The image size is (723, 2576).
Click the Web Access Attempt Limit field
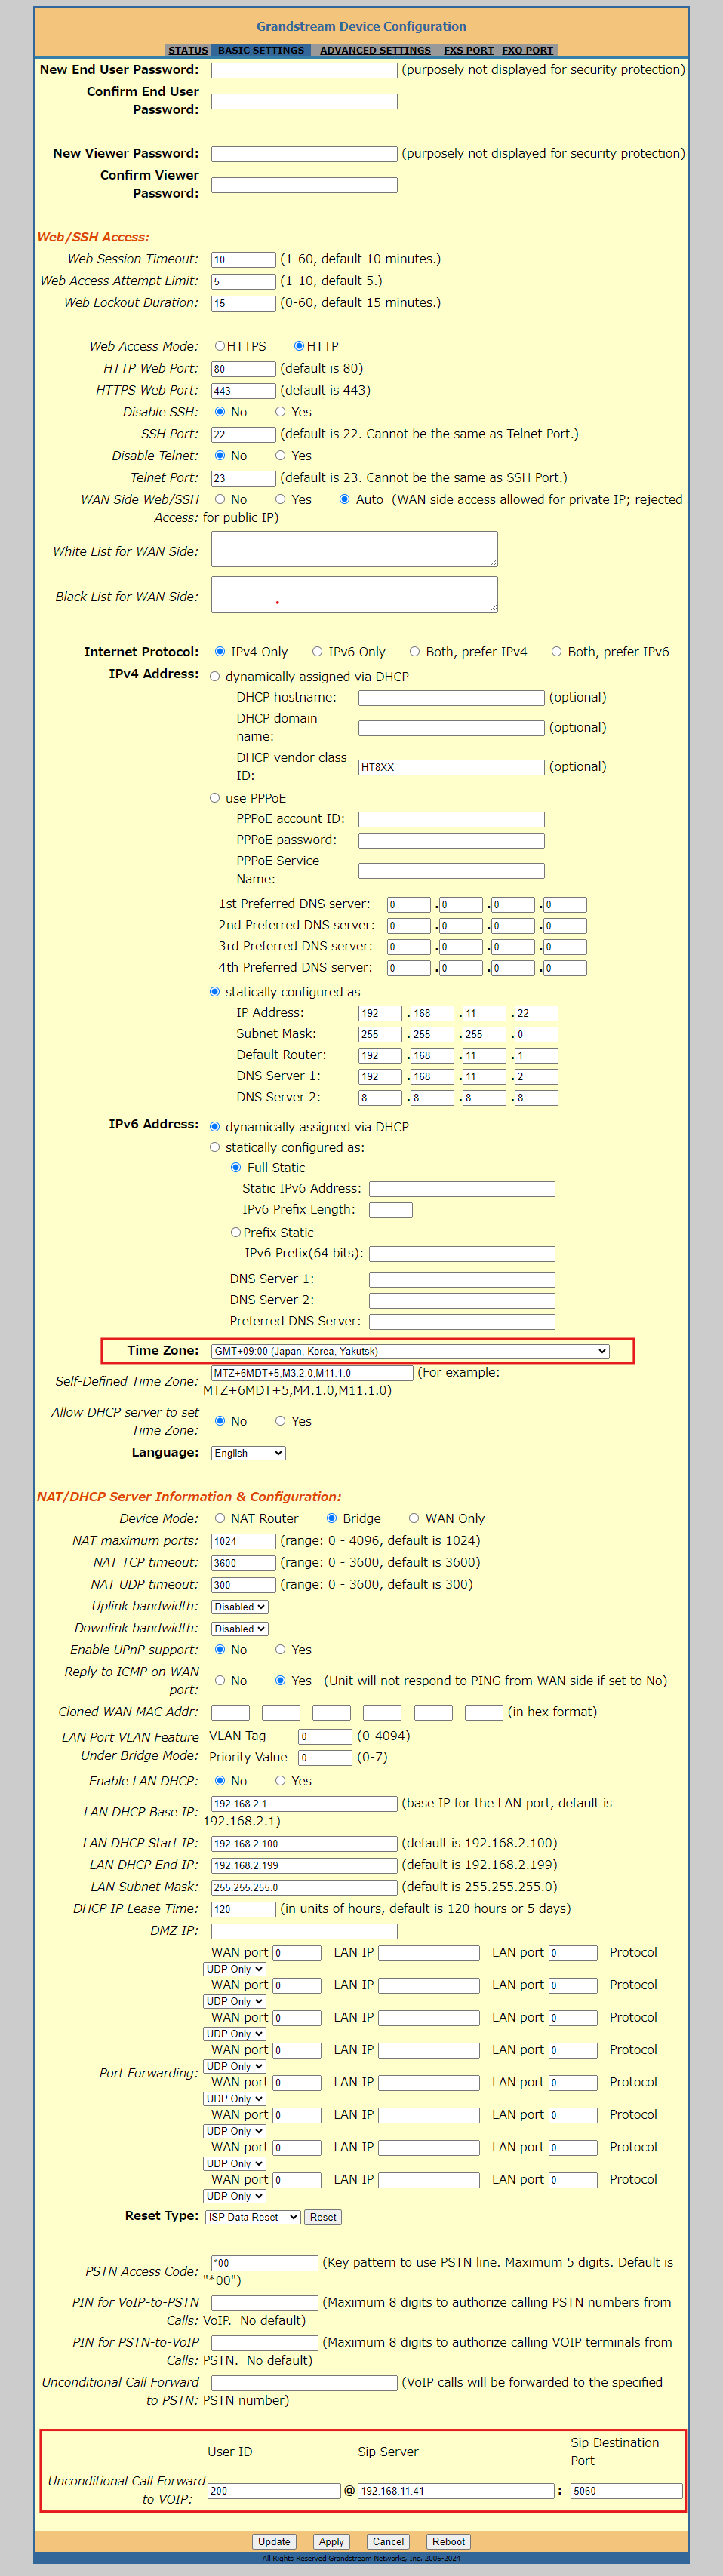coord(243,282)
